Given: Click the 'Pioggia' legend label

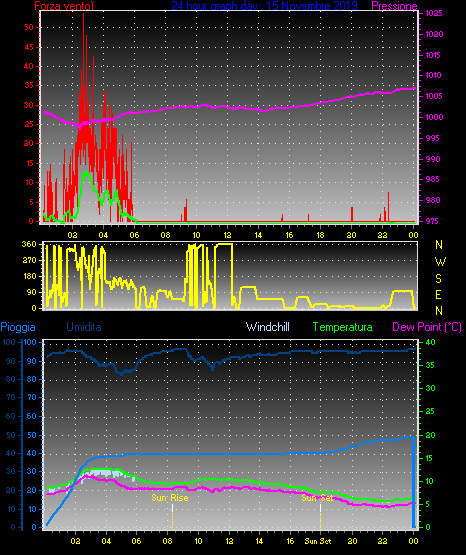Looking at the screenshot, I should [x=18, y=327].
